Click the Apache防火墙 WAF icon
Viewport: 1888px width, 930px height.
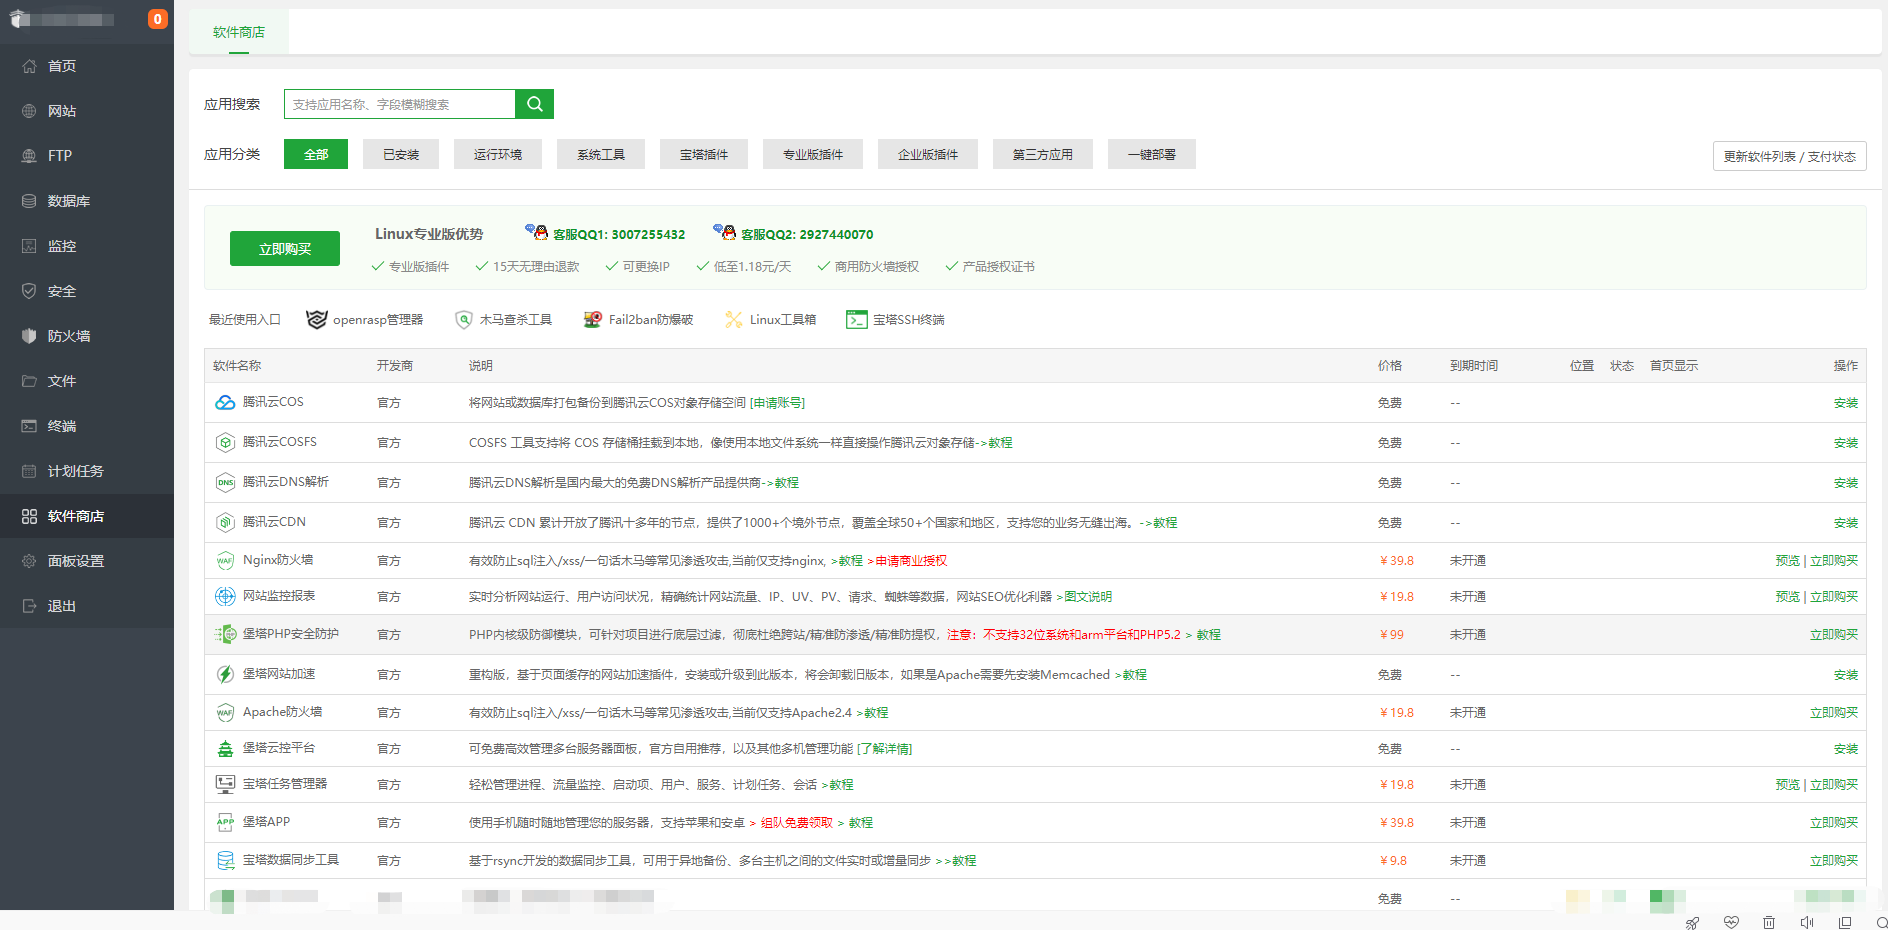point(225,712)
